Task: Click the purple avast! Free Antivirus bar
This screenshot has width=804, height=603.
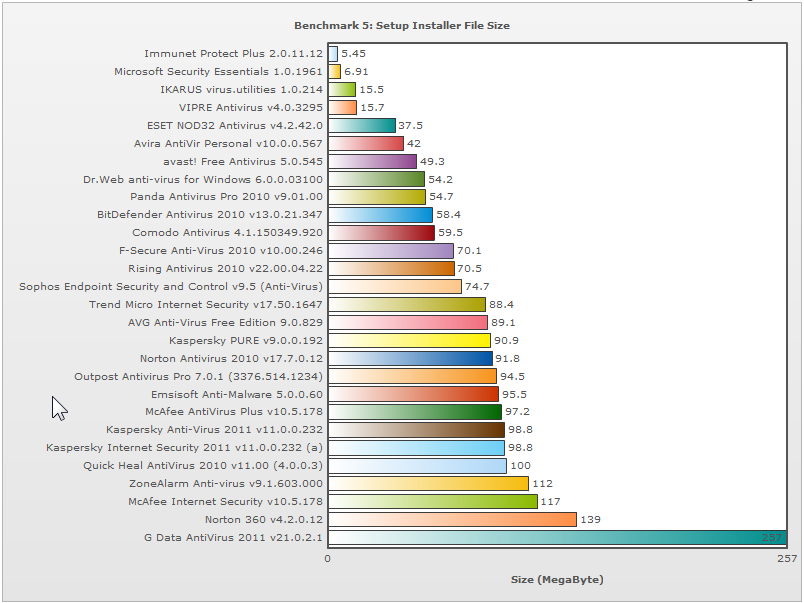Action: [372, 161]
